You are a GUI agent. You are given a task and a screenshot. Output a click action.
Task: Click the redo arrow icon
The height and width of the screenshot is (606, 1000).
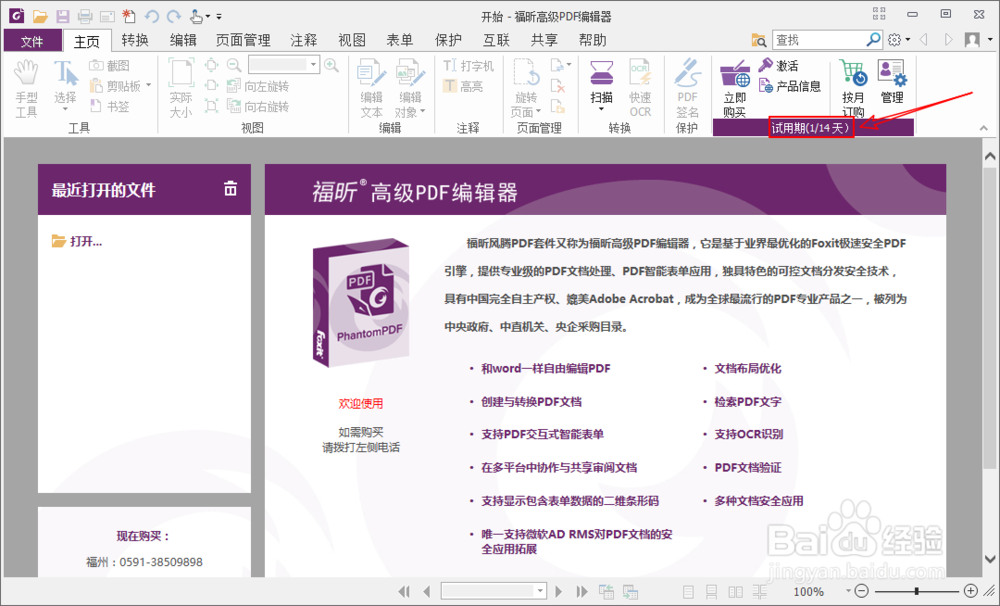coord(173,16)
